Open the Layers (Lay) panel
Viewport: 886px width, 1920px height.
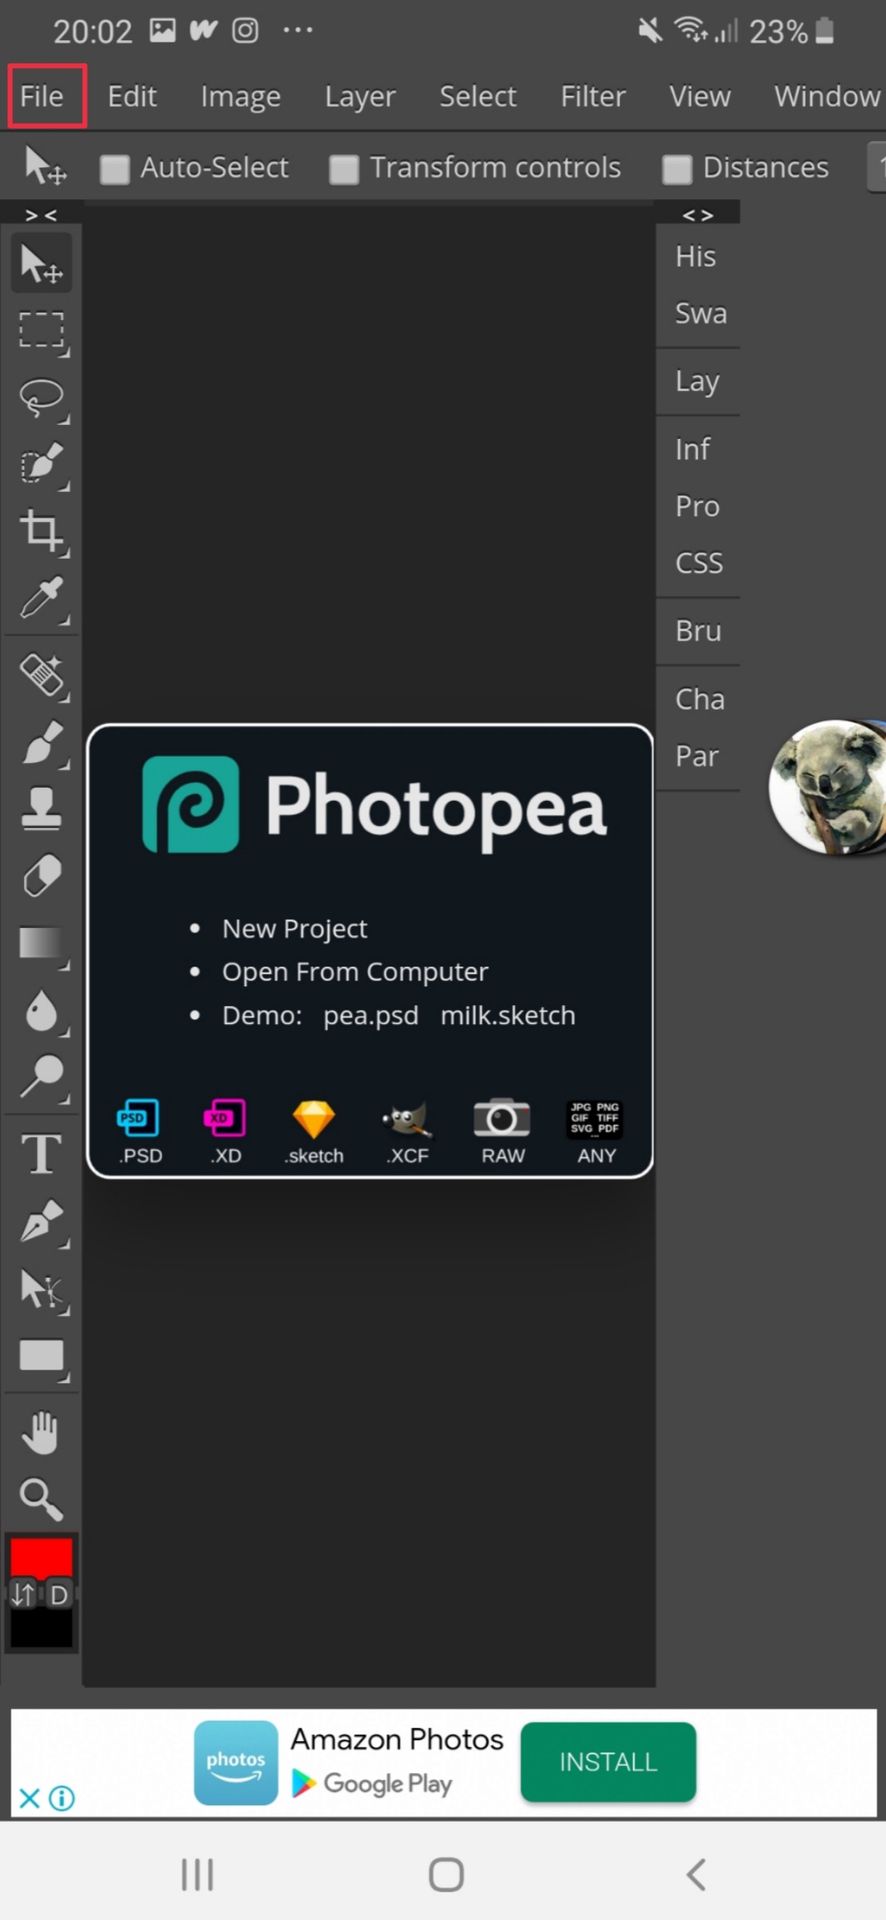click(x=697, y=382)
